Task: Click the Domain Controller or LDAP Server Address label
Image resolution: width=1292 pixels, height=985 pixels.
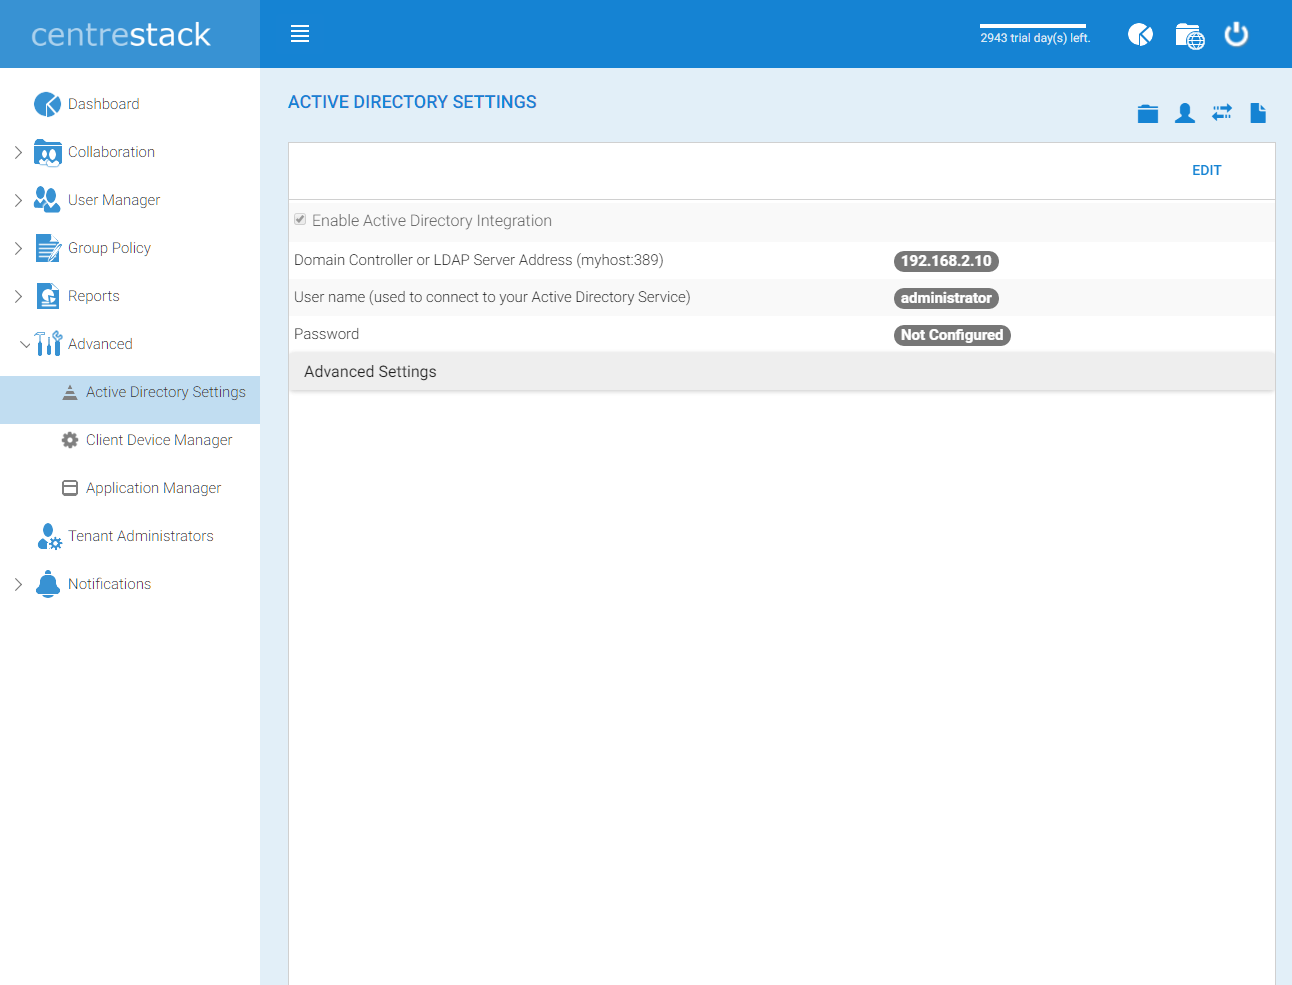Action: point(478,260)
